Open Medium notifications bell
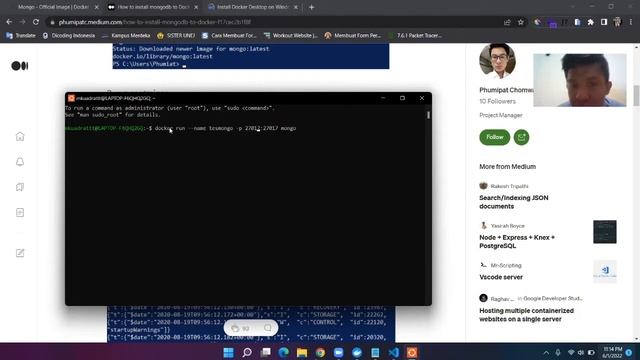The height and width of the screenshot is (360, 640). 20,162
